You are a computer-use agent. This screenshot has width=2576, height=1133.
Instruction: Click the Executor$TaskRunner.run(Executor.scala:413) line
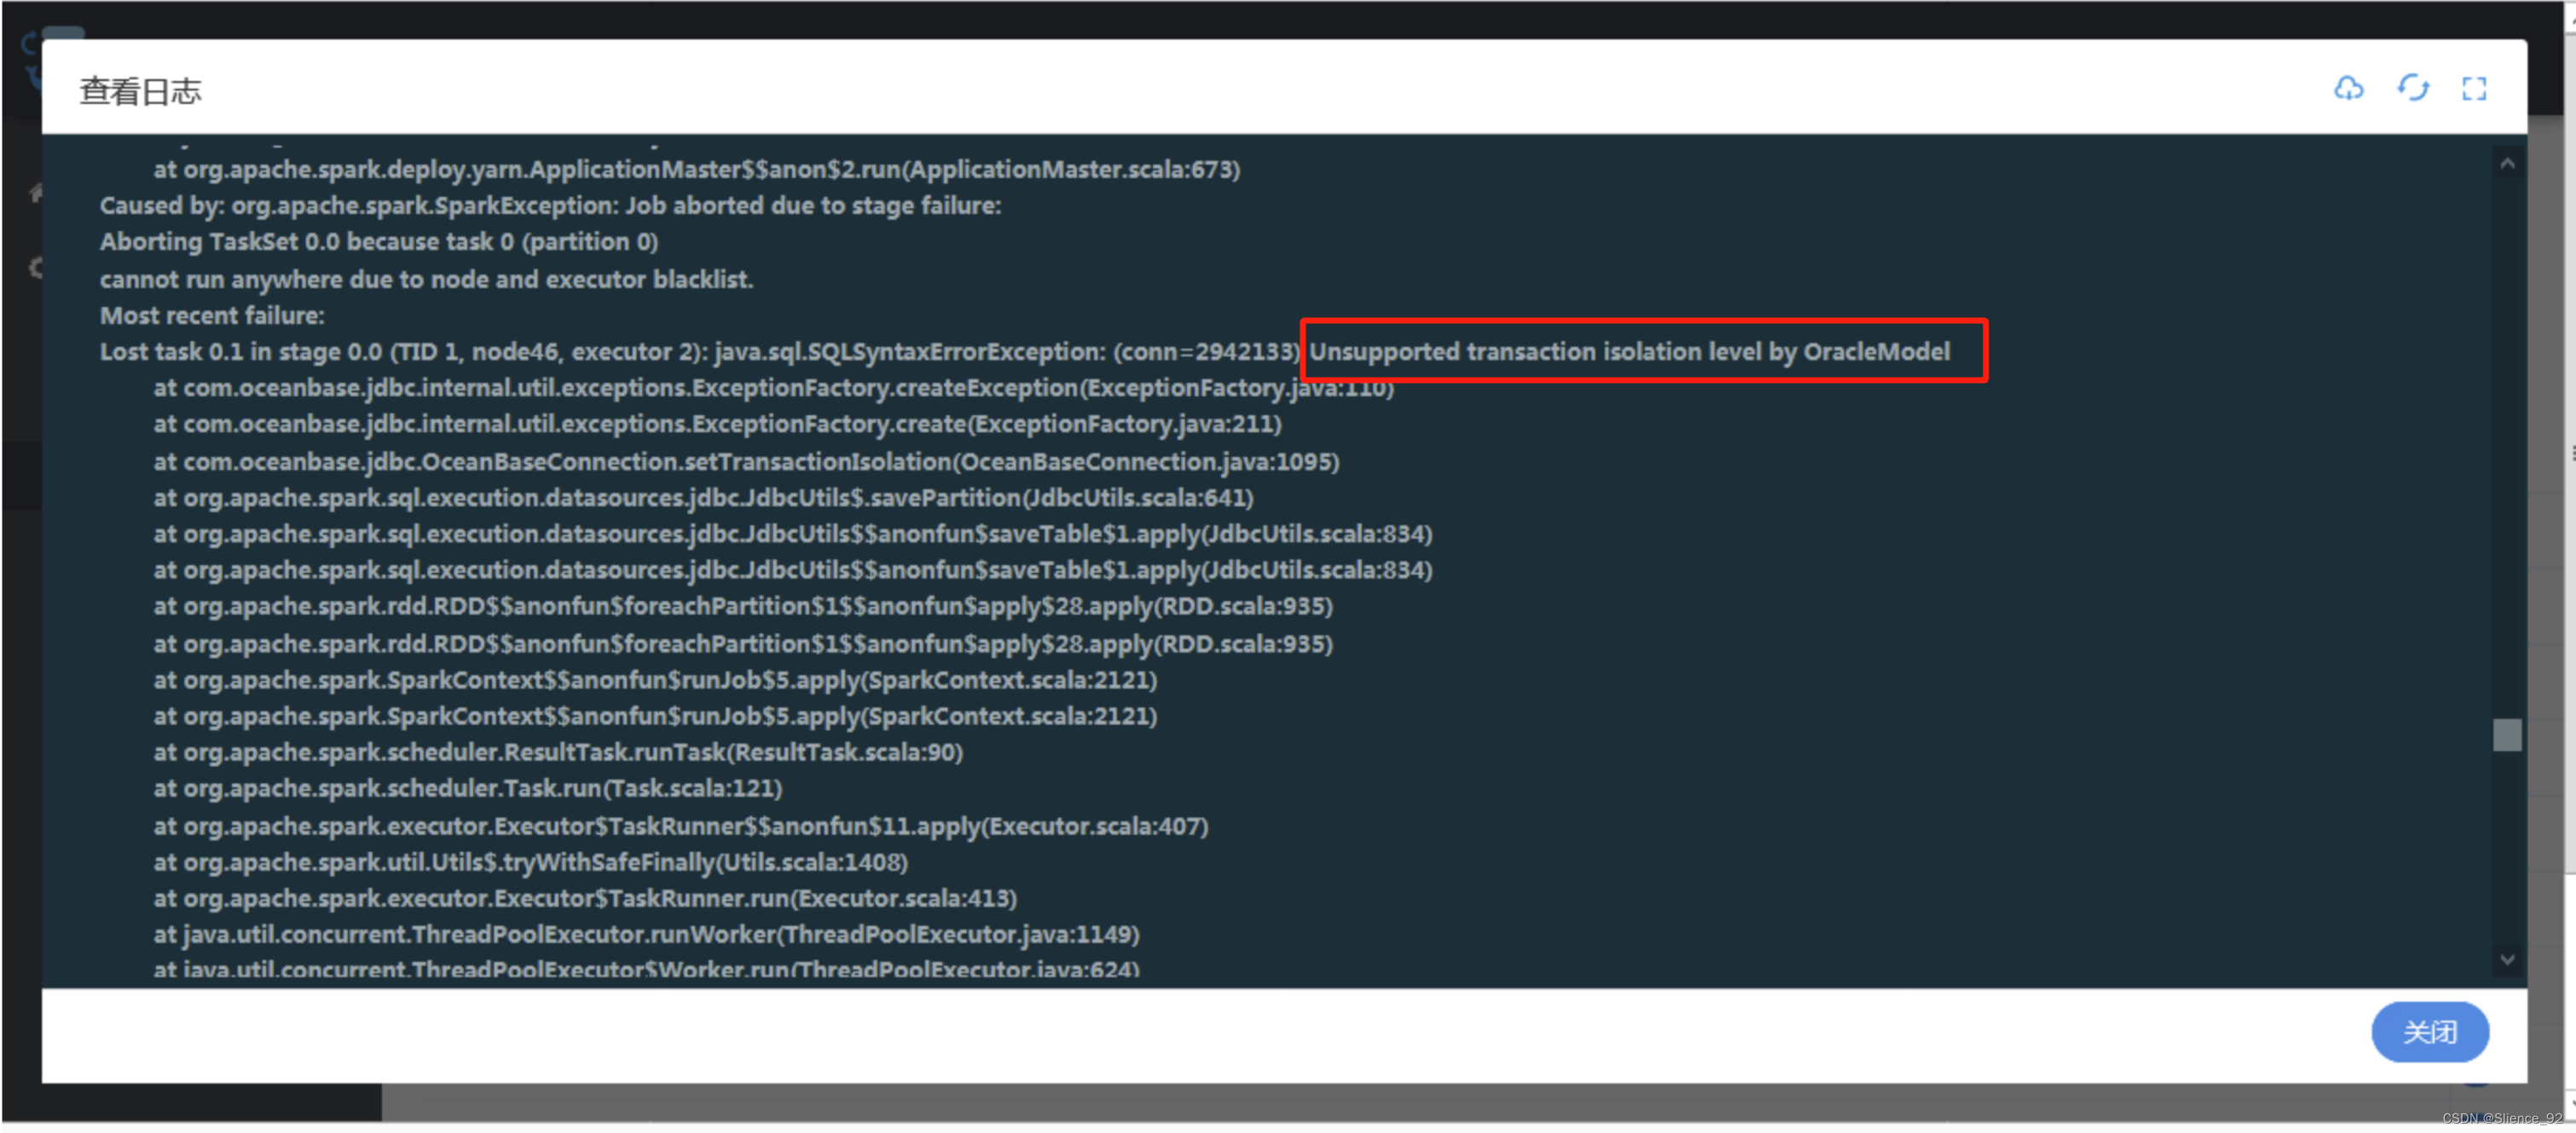(x=584, y=898)
